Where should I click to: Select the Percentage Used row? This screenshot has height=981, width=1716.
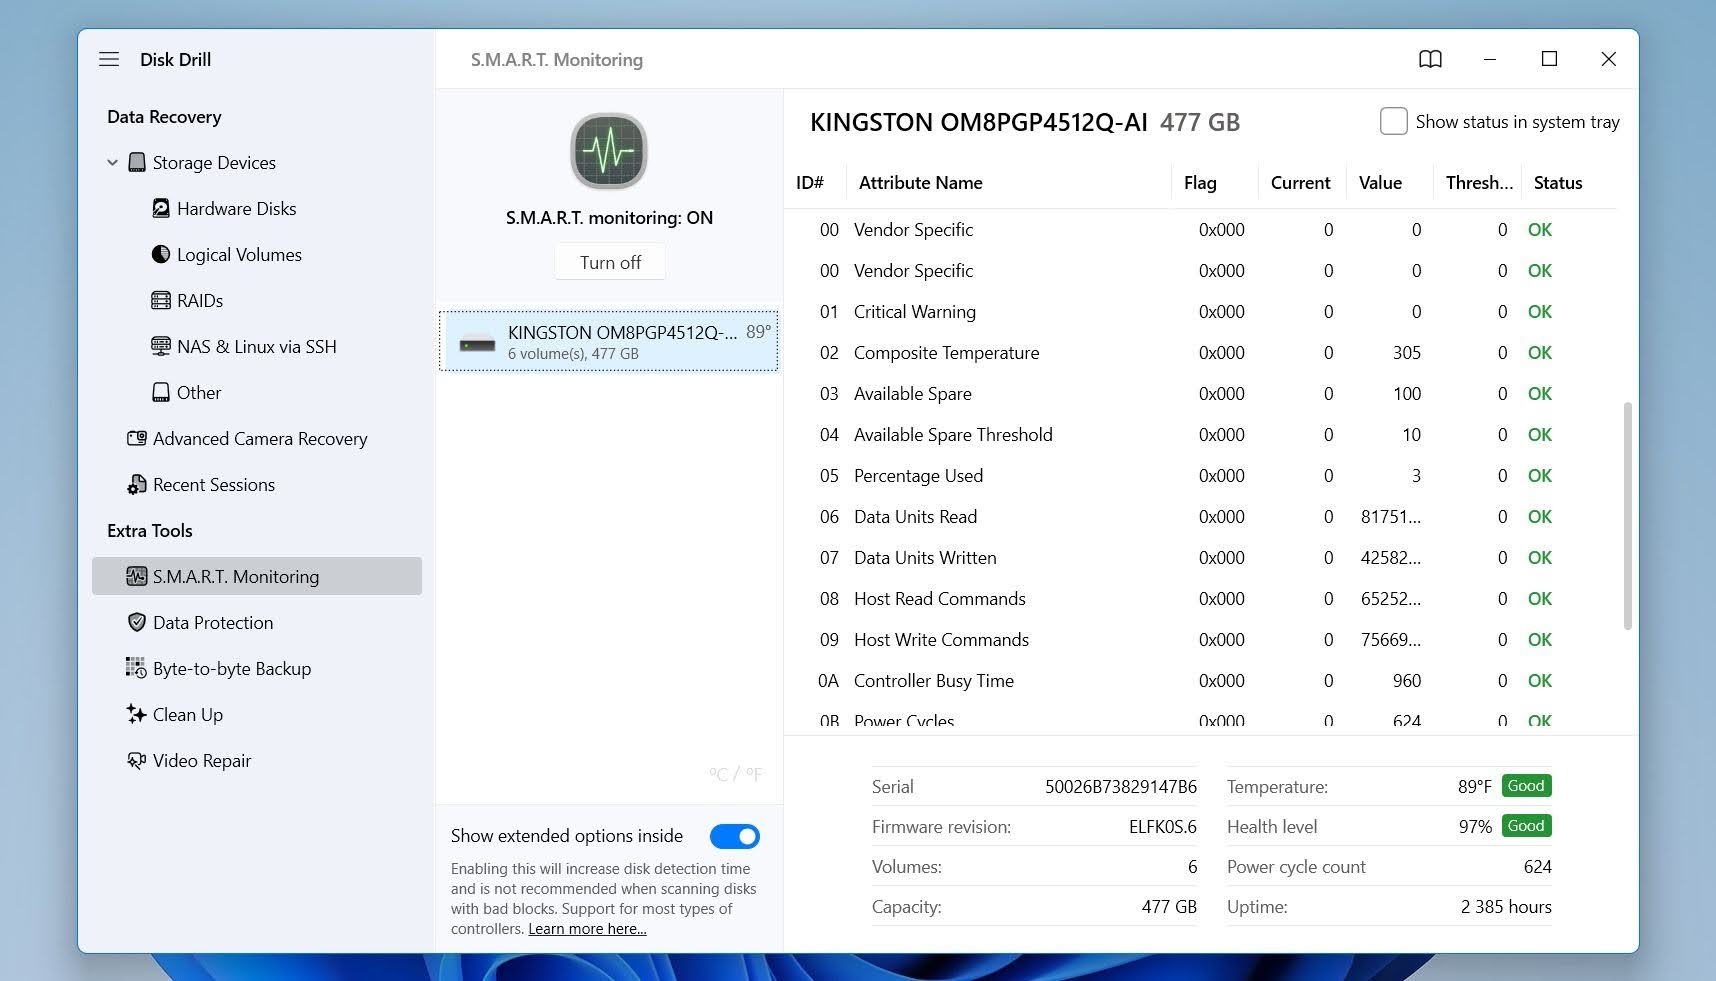coord(1200,476)
